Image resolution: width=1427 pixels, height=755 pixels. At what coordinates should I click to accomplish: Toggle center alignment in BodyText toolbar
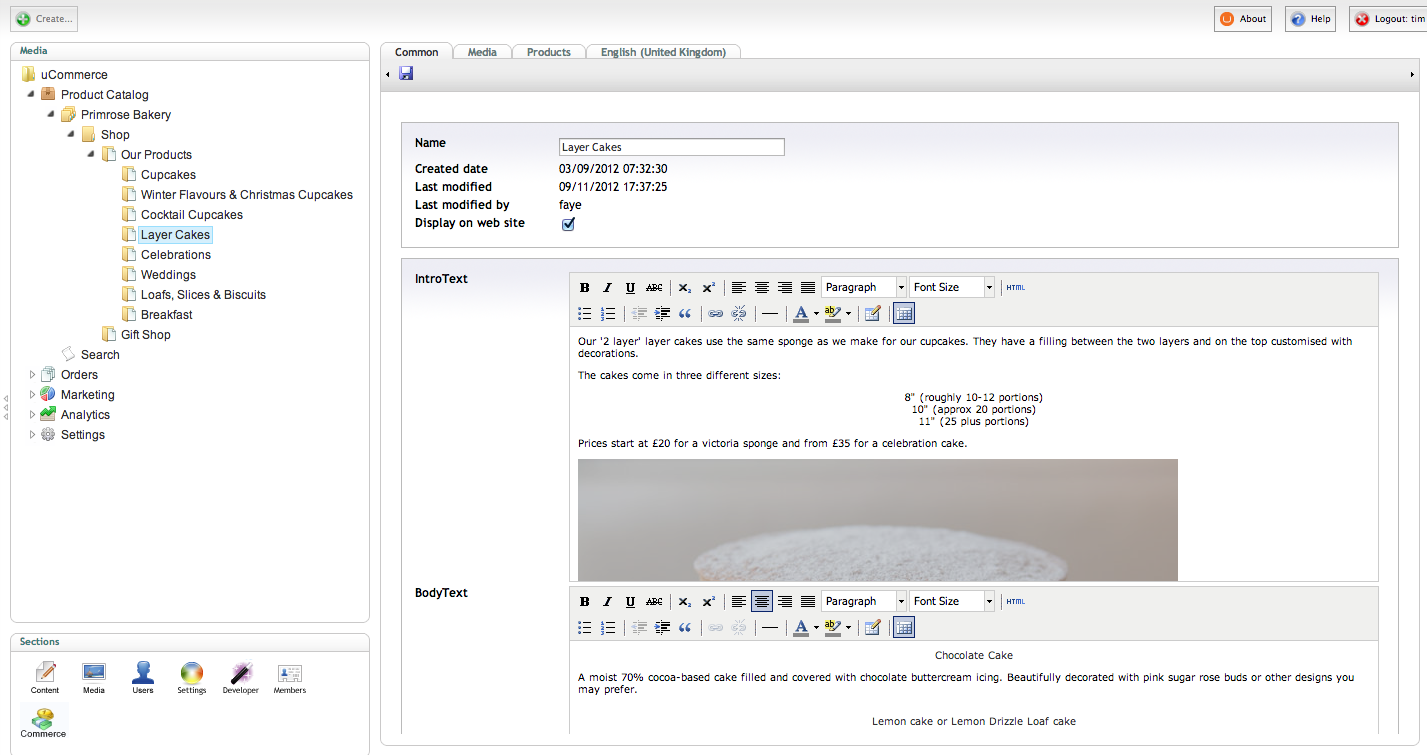(x=762, y=601)
